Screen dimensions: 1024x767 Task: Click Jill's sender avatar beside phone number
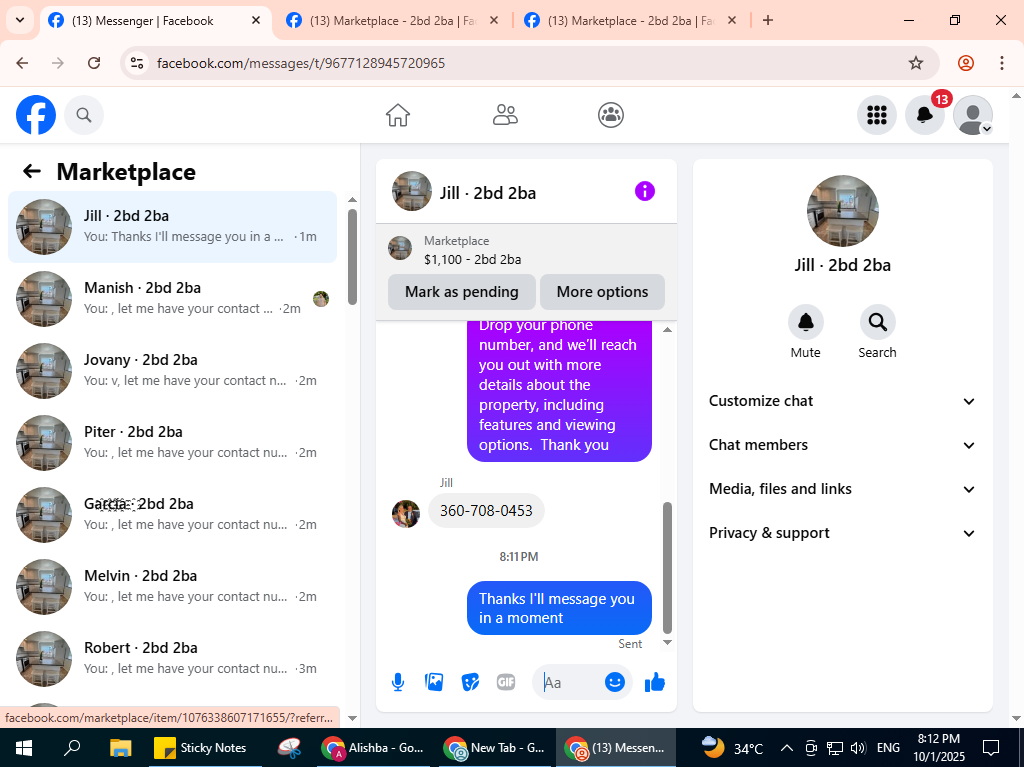pos(406,514)
